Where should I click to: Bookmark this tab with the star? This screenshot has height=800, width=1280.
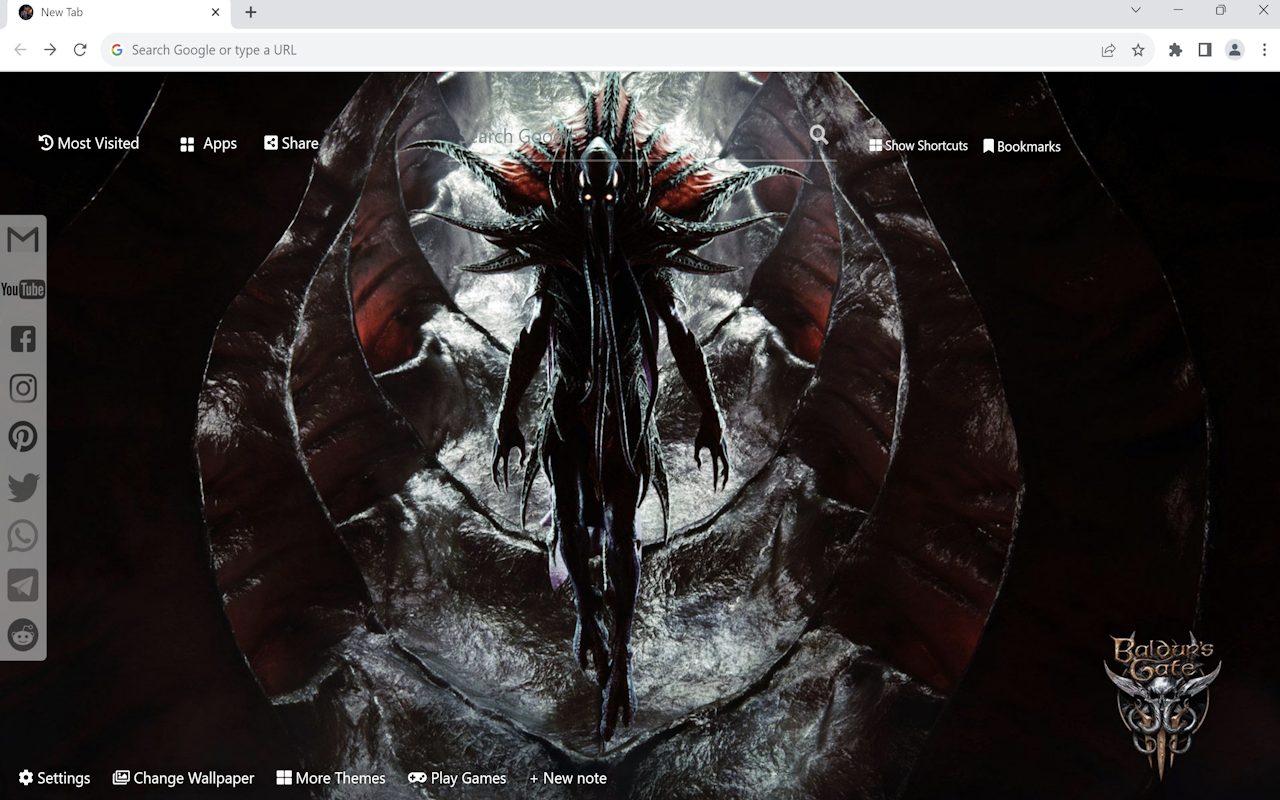pos(1138,50)
